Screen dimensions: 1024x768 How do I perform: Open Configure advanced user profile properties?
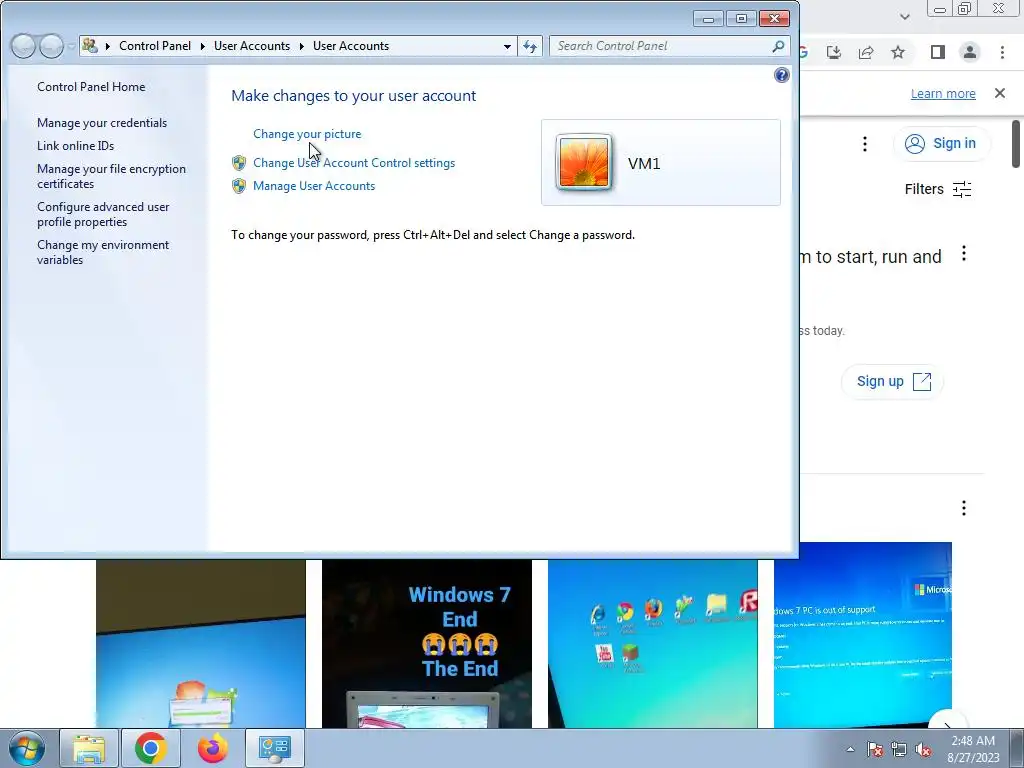coord(103,214)
